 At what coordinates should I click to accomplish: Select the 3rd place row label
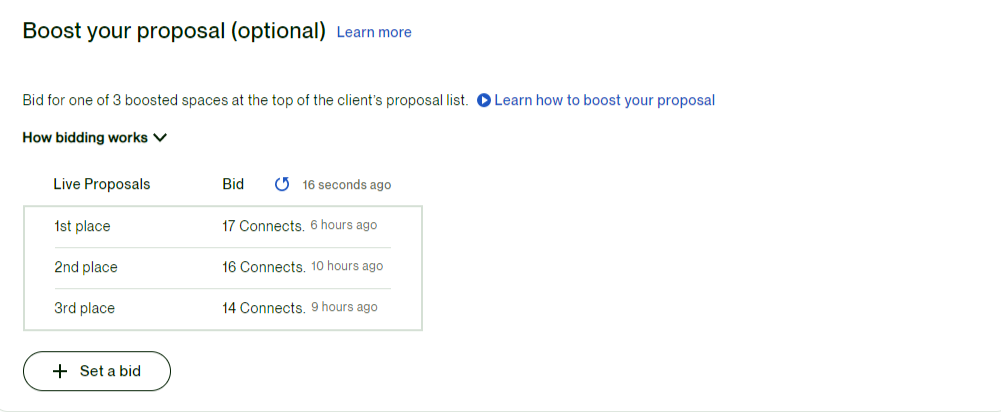pyautogui.click(x=84, y=308)
